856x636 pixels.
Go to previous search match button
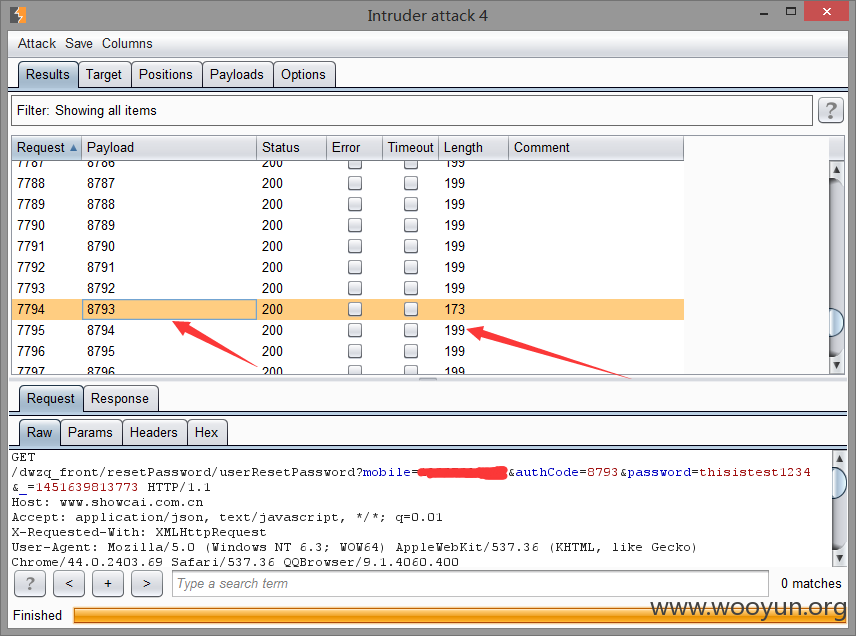point(69,584)
